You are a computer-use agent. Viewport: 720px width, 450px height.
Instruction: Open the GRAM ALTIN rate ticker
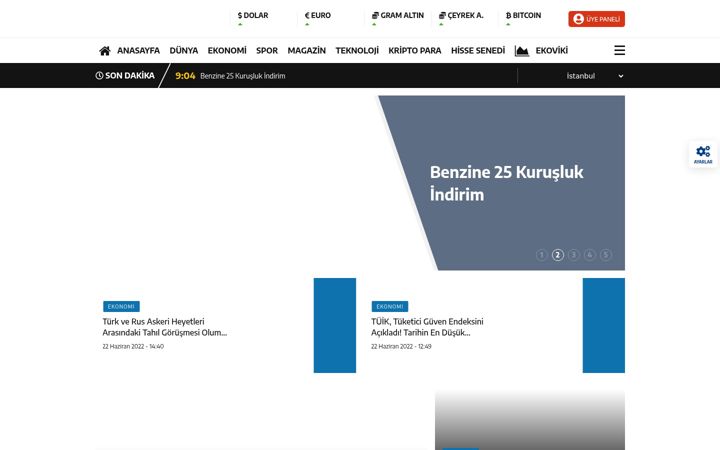tap(398, 18)
